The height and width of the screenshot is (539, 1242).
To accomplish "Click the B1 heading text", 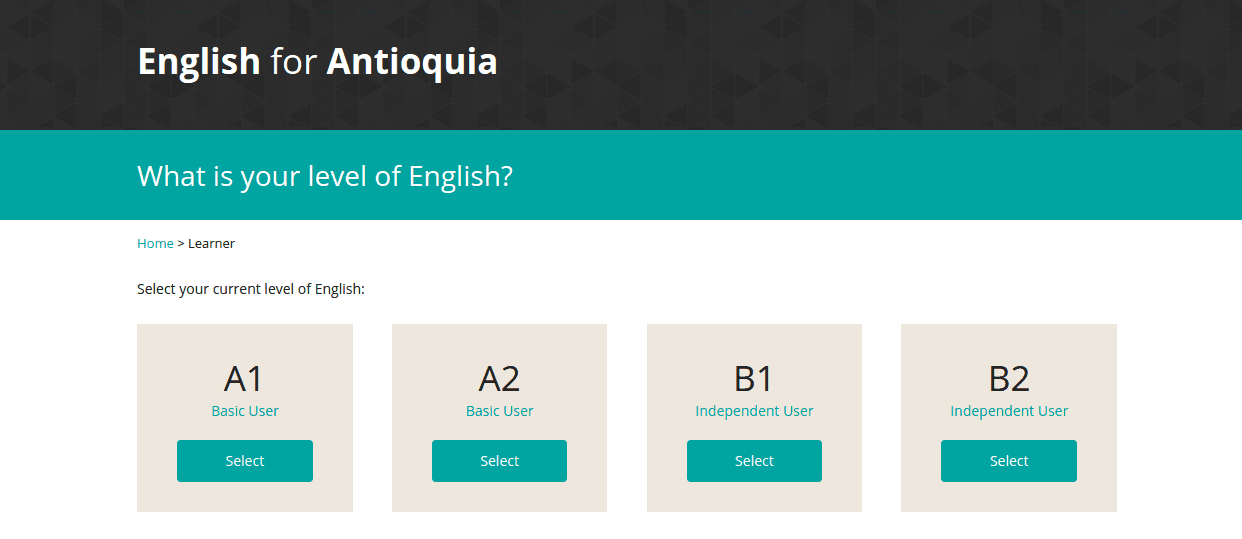I will click(x=754, y=379).
